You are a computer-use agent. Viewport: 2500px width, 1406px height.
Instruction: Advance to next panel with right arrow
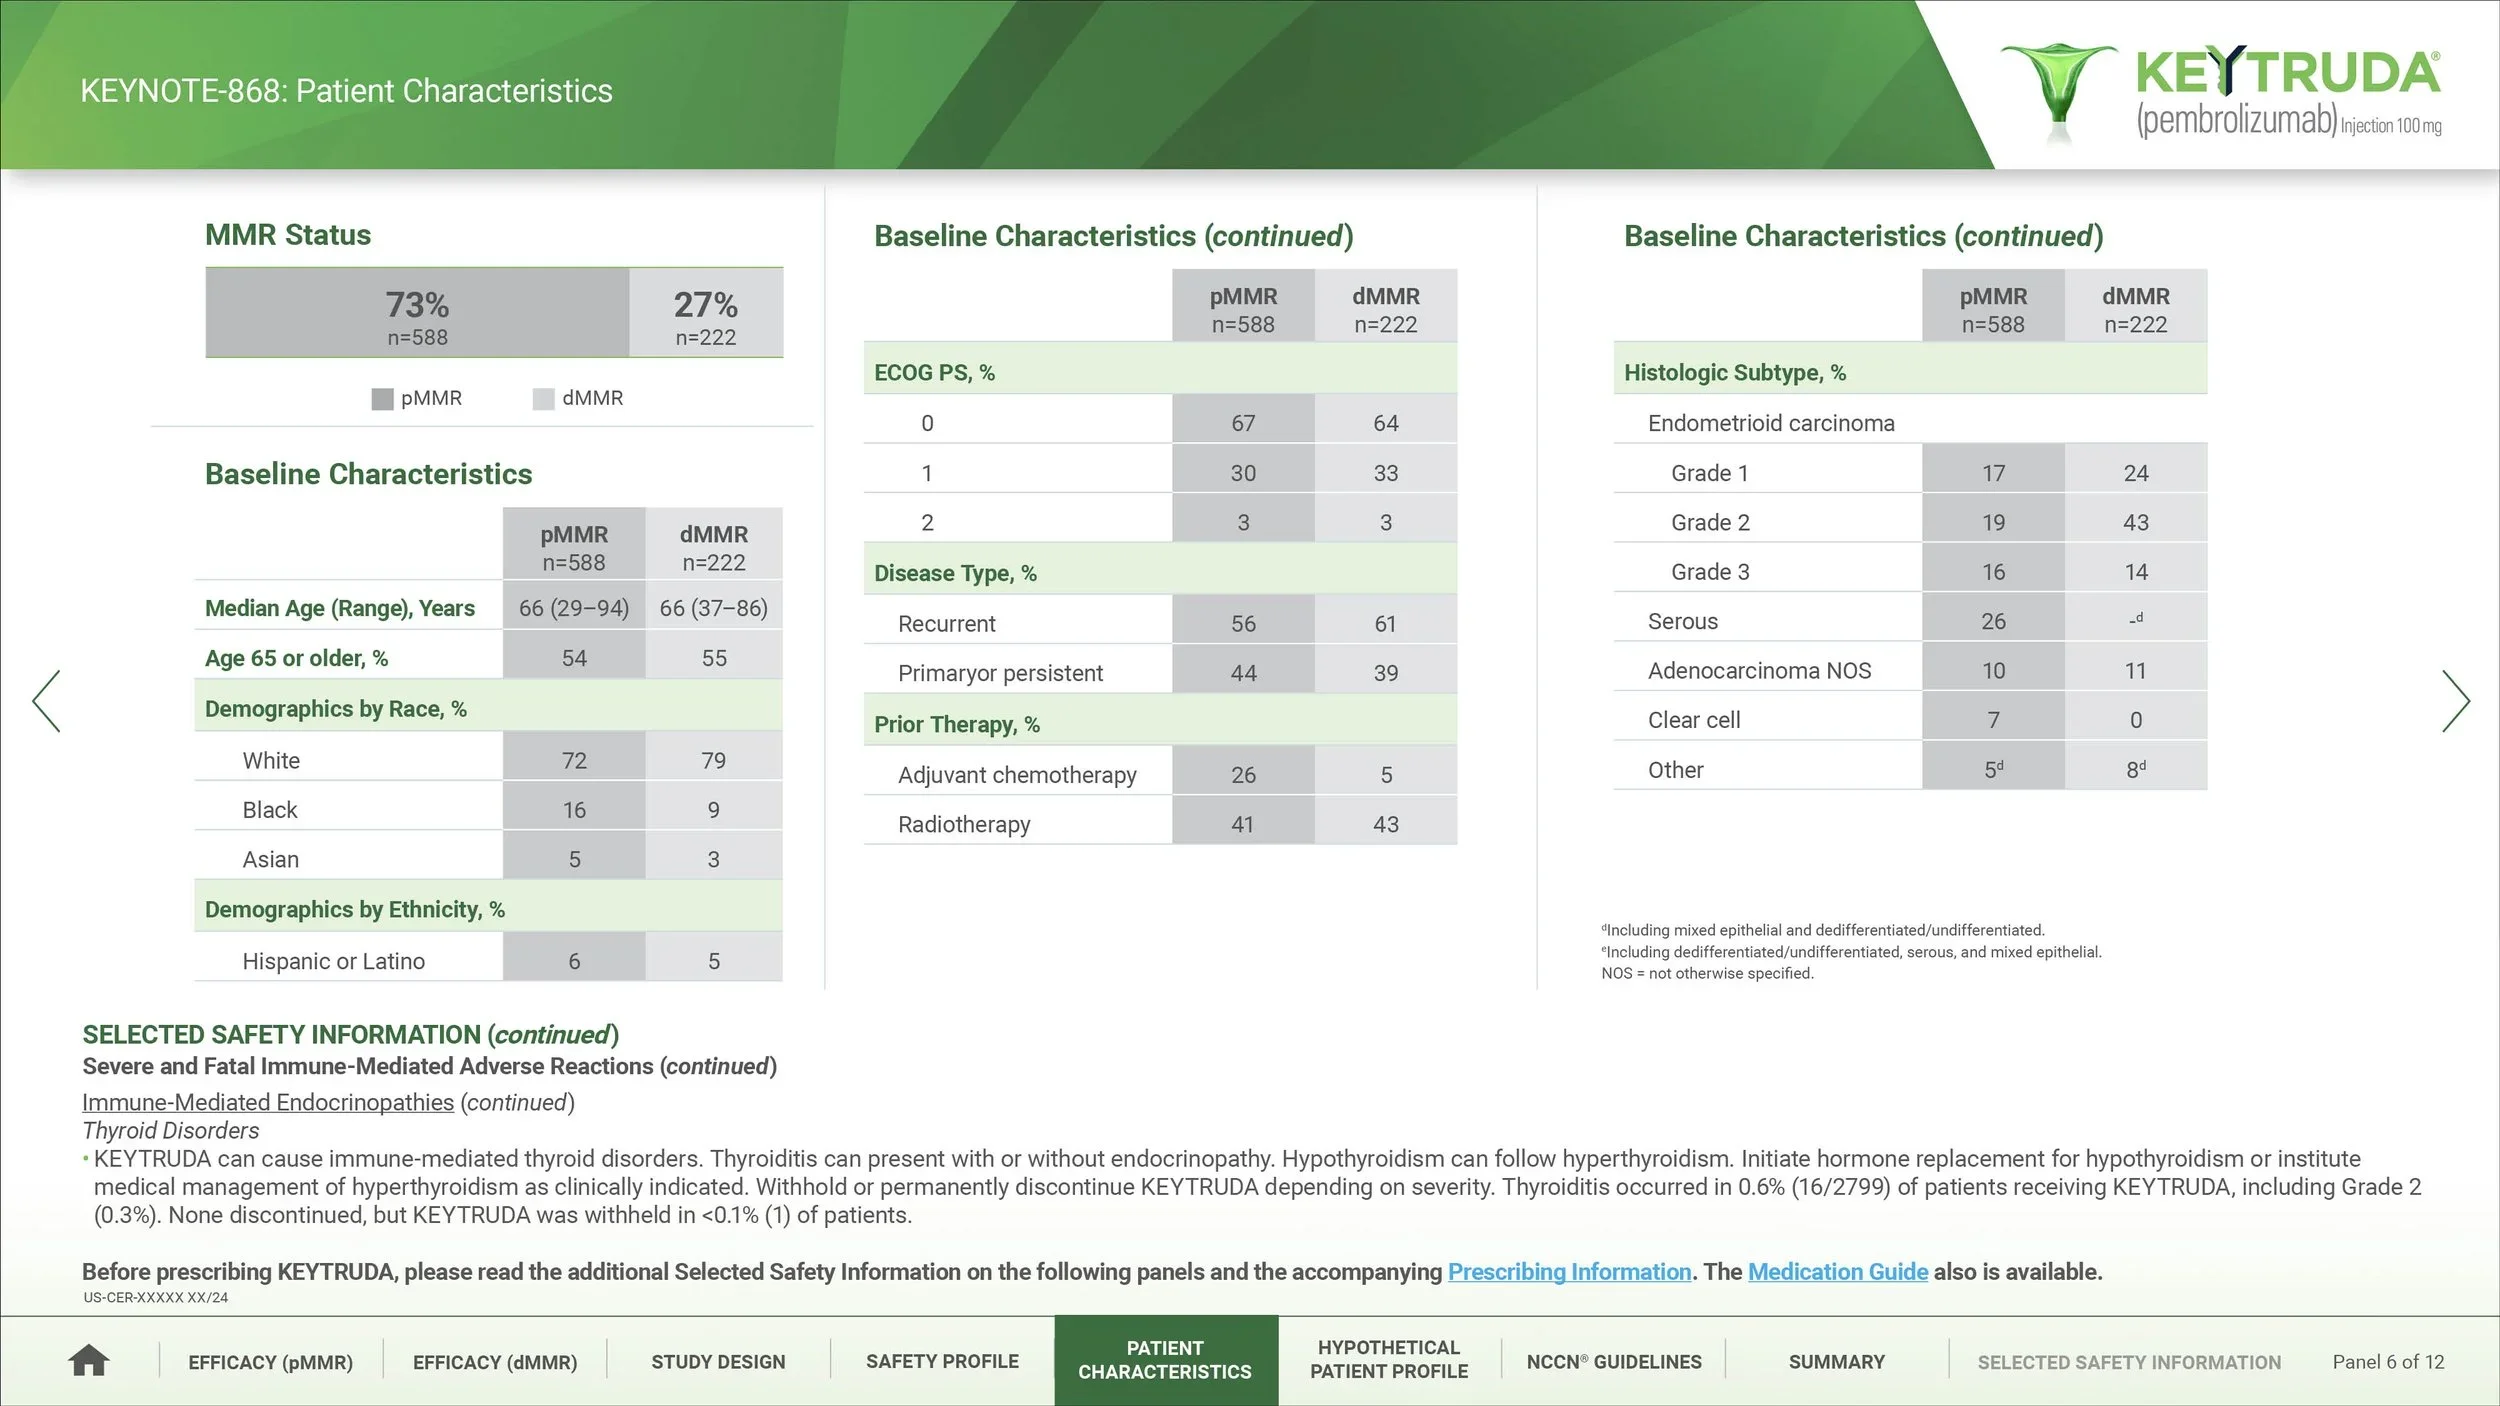pyautogui.click(x=2456, y=701)
